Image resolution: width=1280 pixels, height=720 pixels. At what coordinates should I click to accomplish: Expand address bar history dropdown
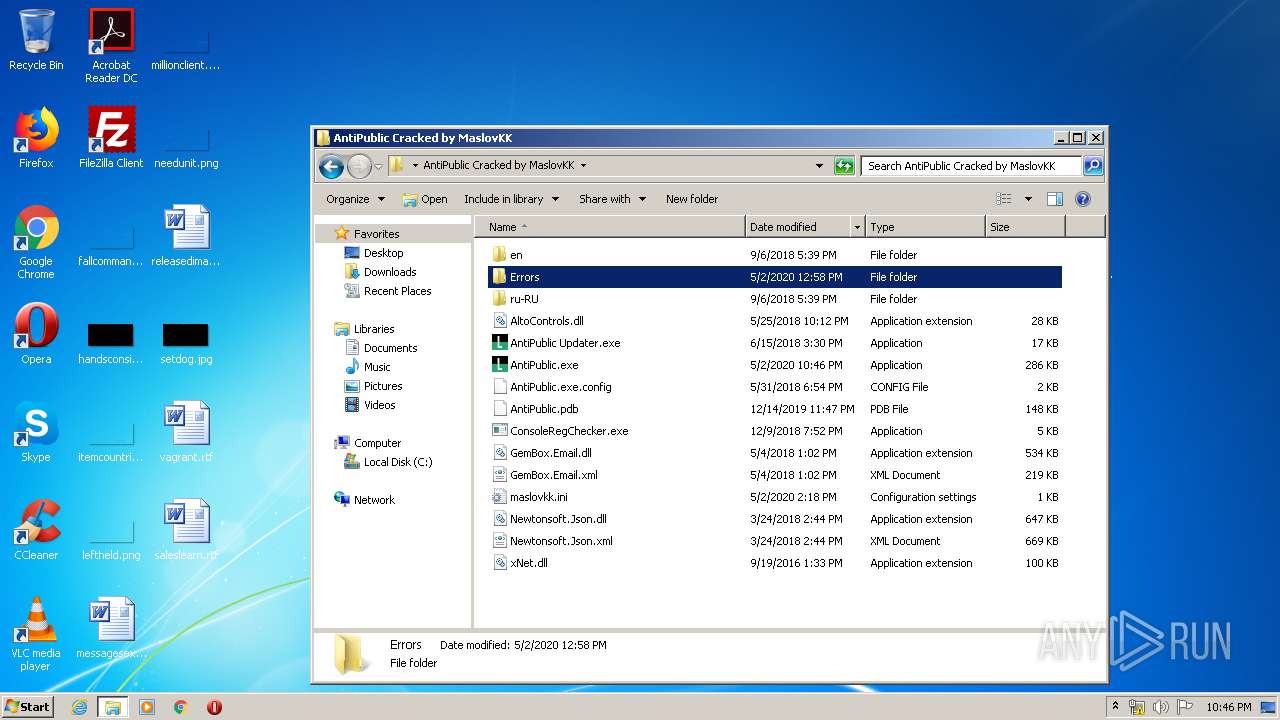819,166
